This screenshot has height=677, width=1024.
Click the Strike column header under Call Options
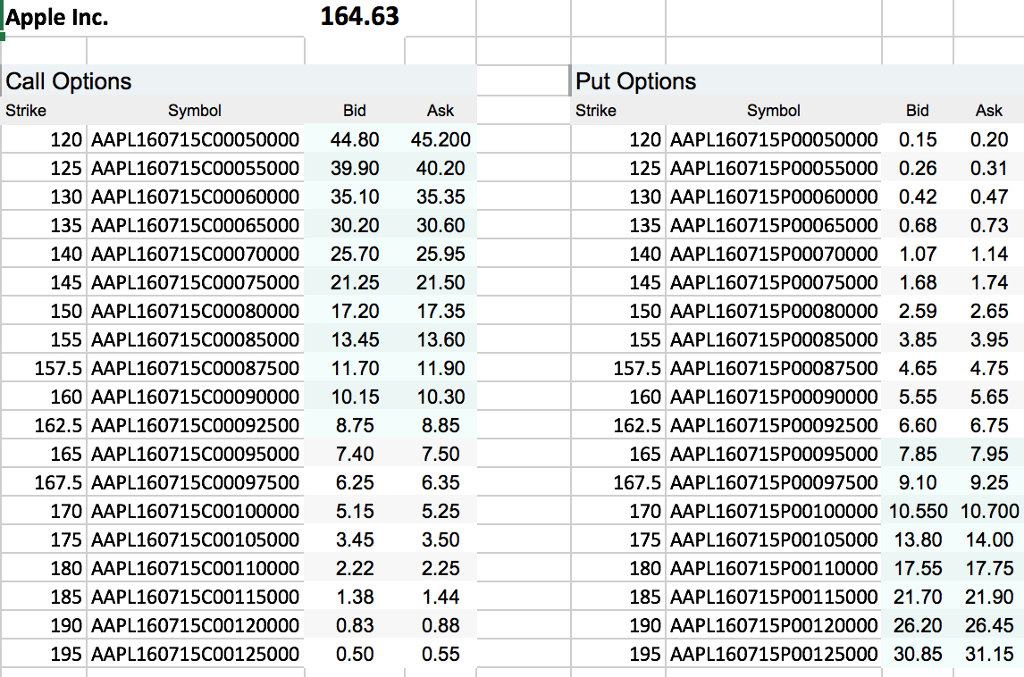pyautogui.click(x=26, y=110)
